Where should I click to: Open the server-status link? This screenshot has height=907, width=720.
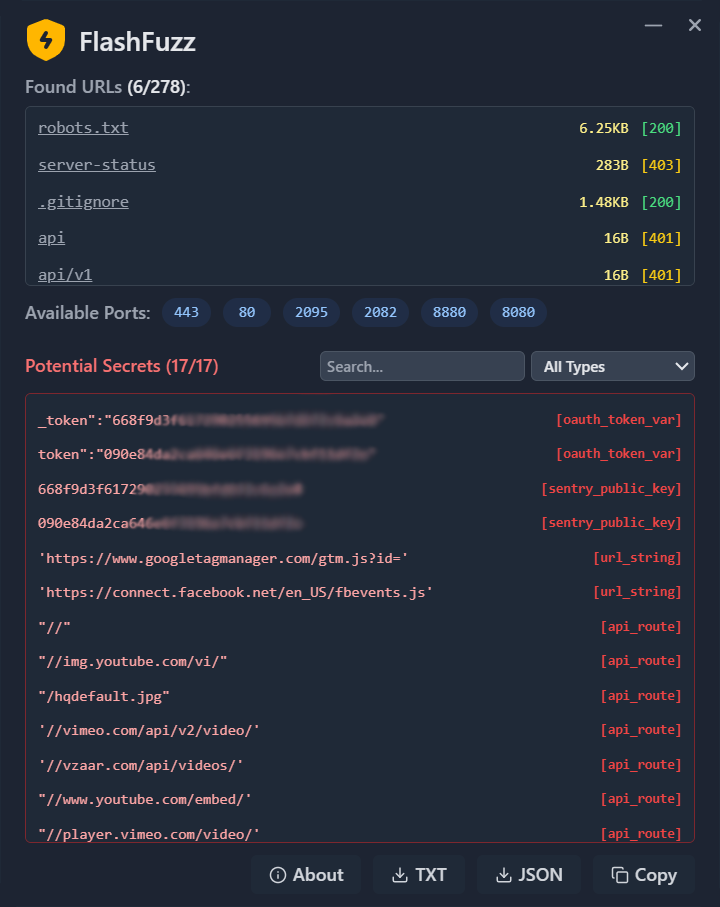(97, 165)
